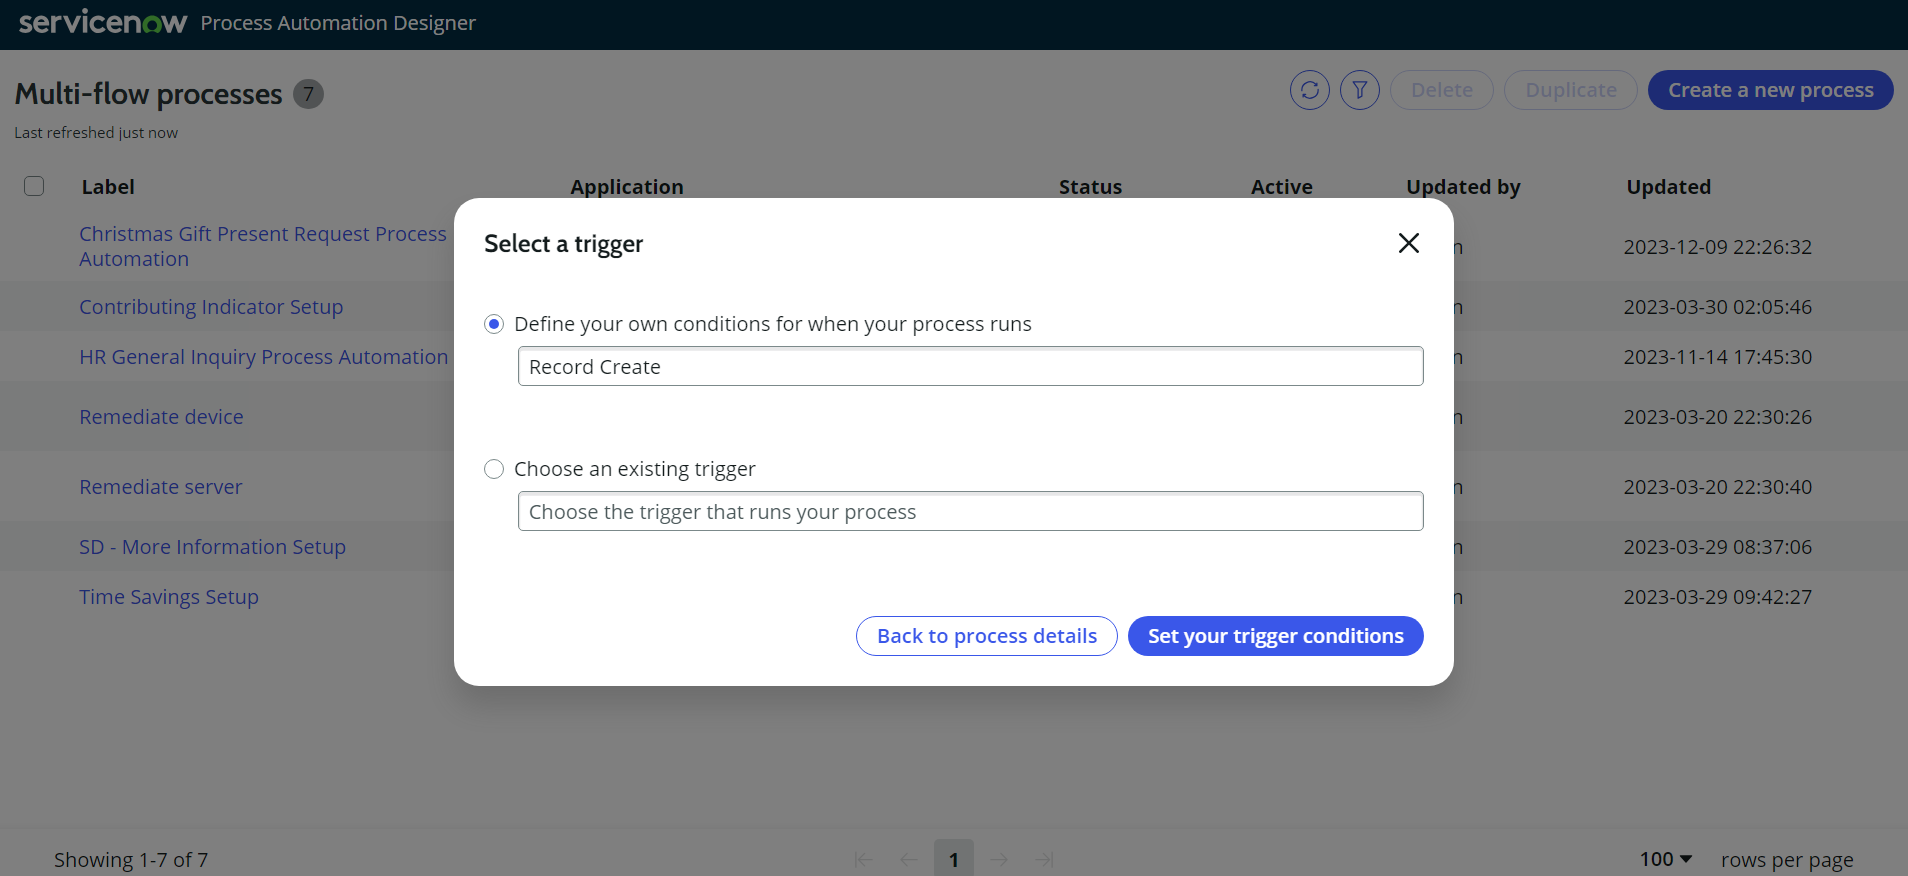
Task: Go to first page arrow
Action: pyautogui.click(x=863, y=860)
